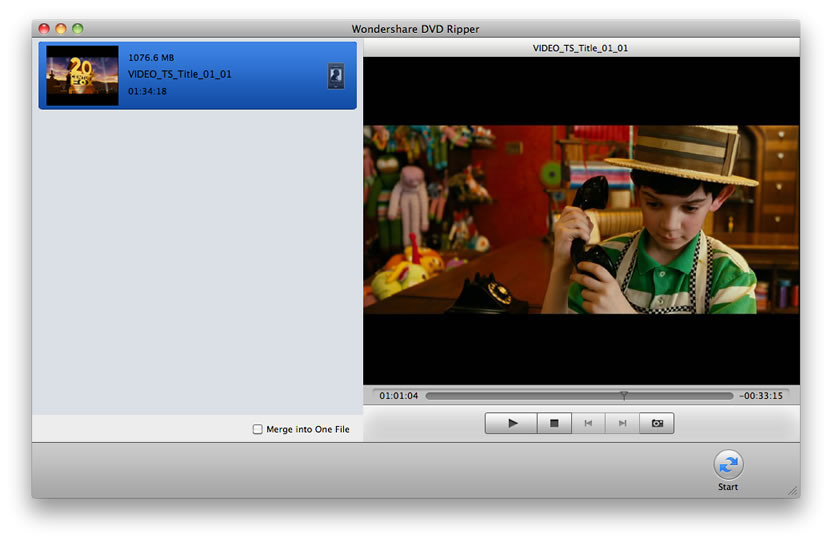
Task: Minimize the DVD Ripper window
Action: 61,29
